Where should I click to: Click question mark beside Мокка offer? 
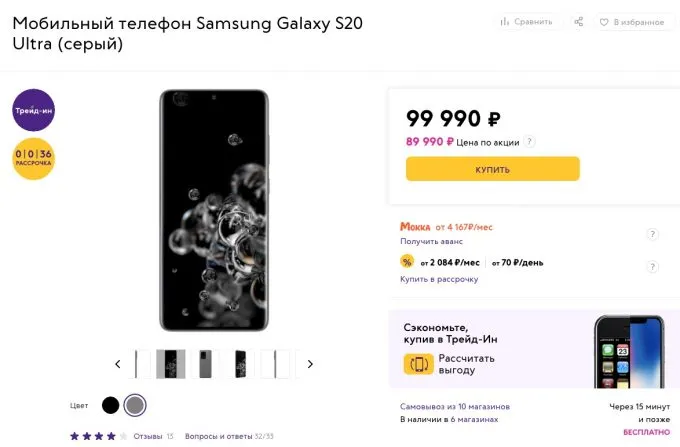point(652,235)
